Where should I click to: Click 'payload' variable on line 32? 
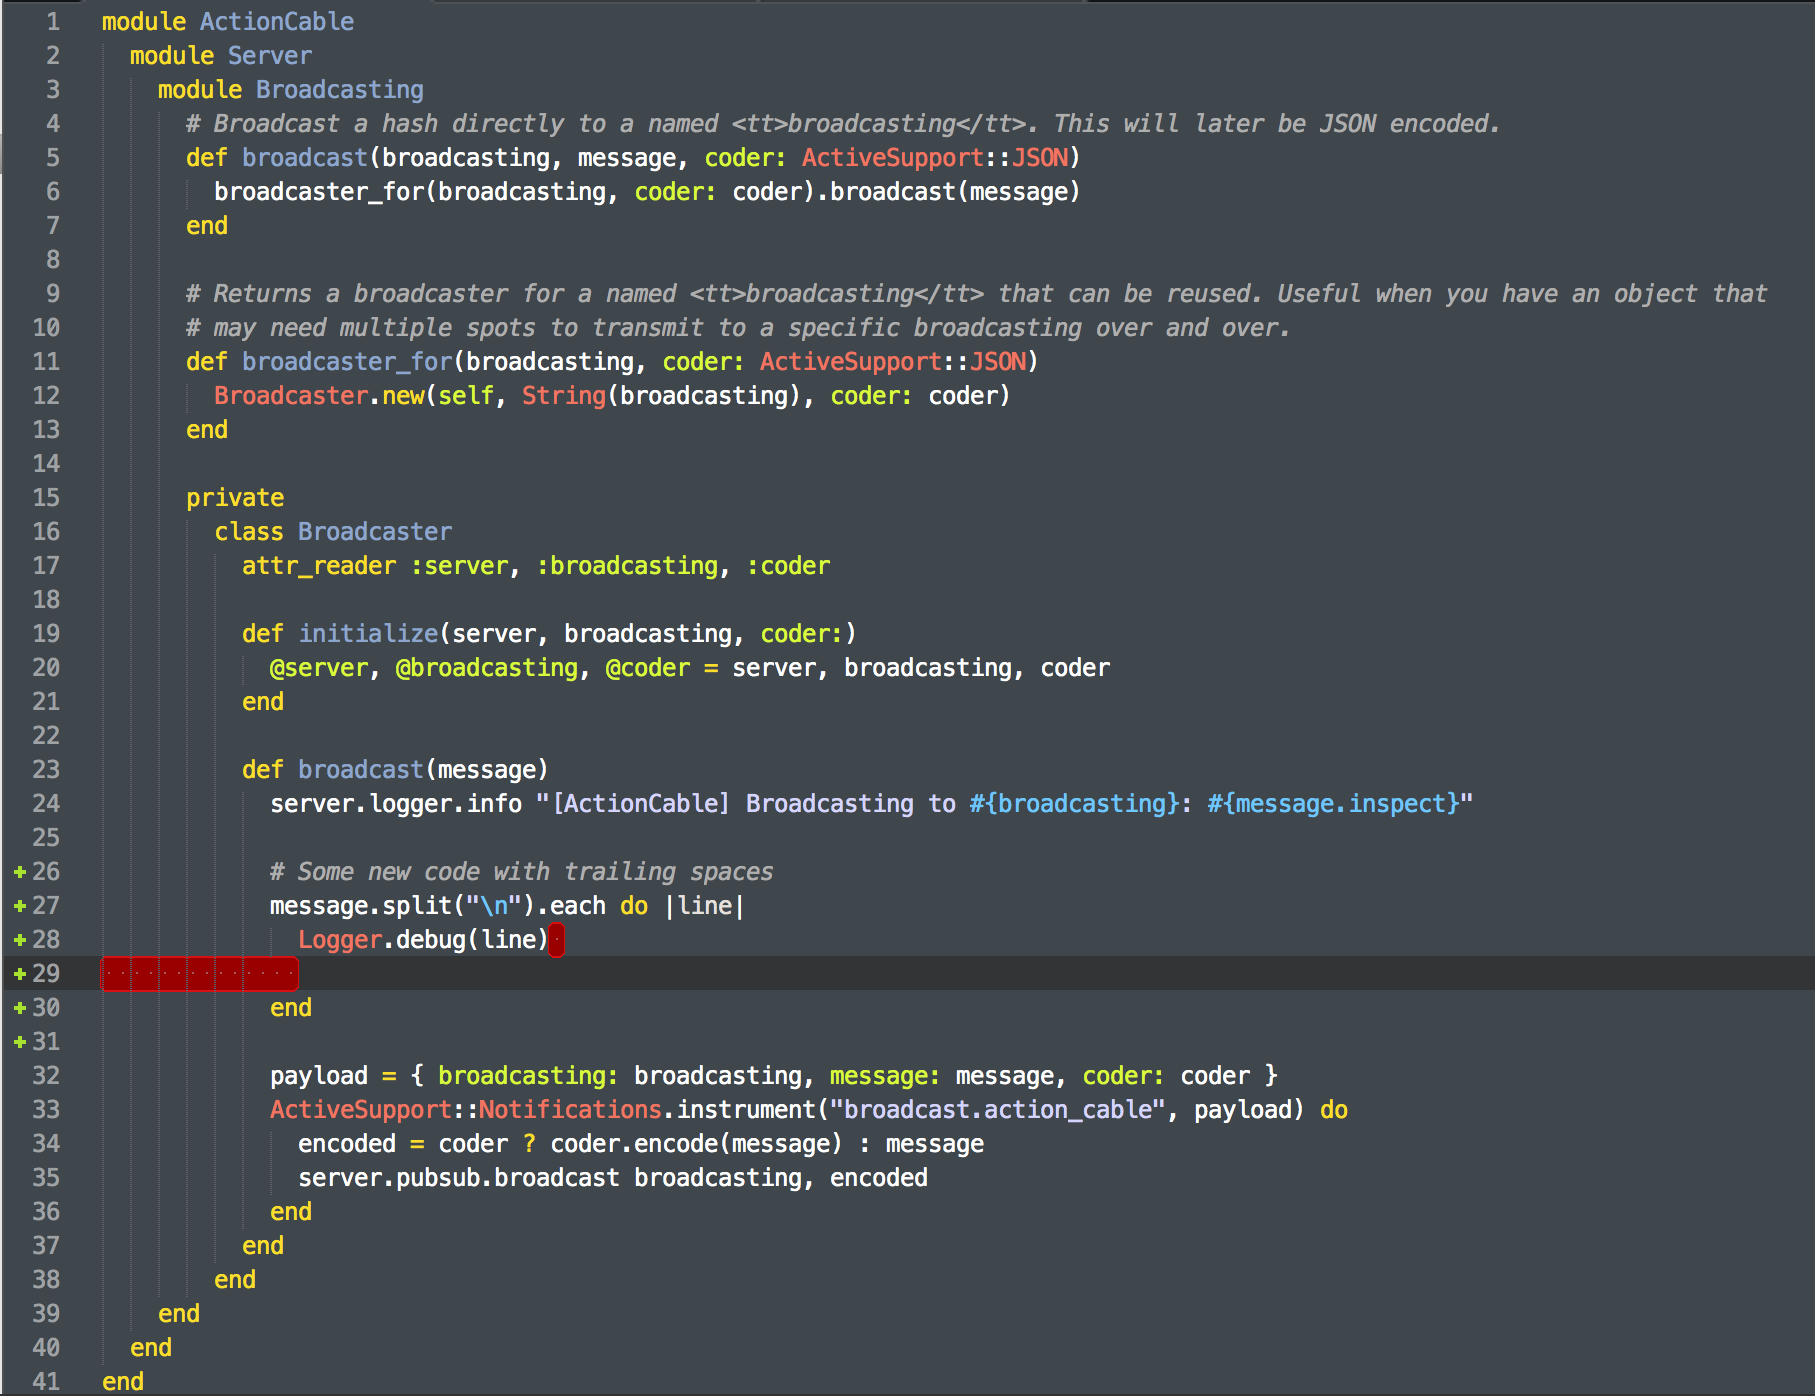point(319,1076)
